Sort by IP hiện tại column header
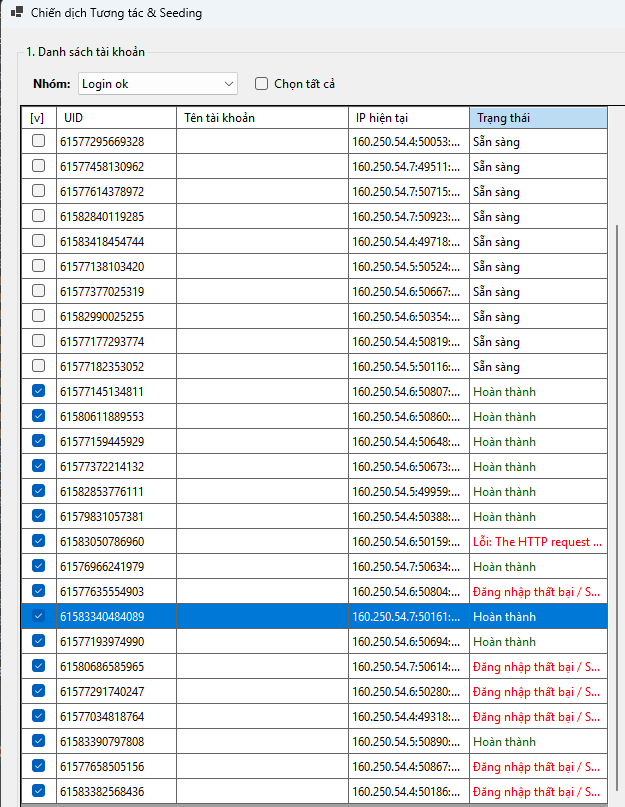This screenshot has height=807, width=625. tap(409, 118)
